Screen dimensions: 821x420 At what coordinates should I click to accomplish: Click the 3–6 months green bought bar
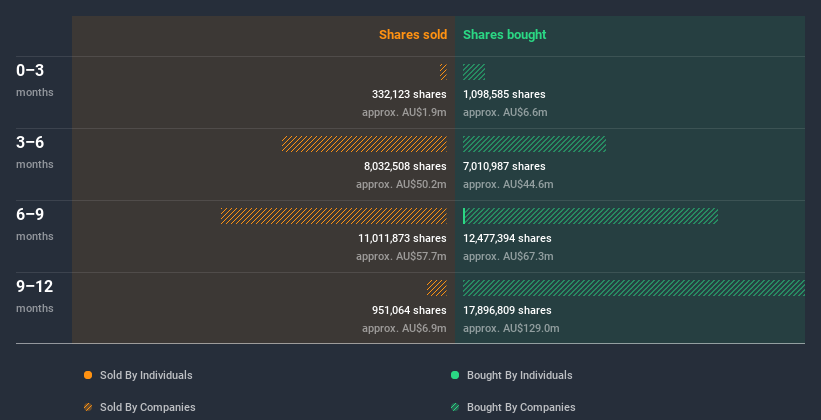point(534,144)
